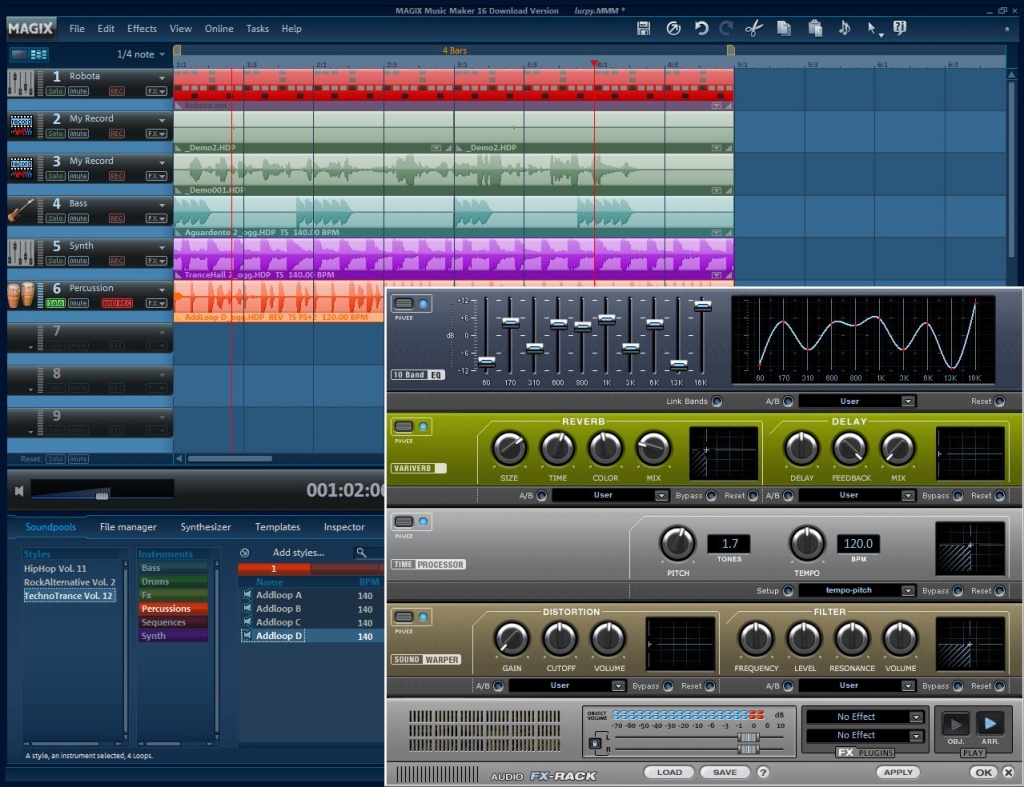Click the Undo icon
This screenshot has width=1024, height=787.
point(702,28)
